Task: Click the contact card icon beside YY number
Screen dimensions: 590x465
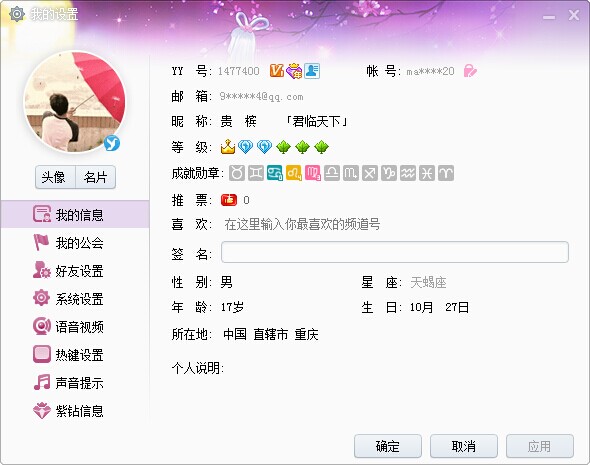Action: (x=312, y=71)
